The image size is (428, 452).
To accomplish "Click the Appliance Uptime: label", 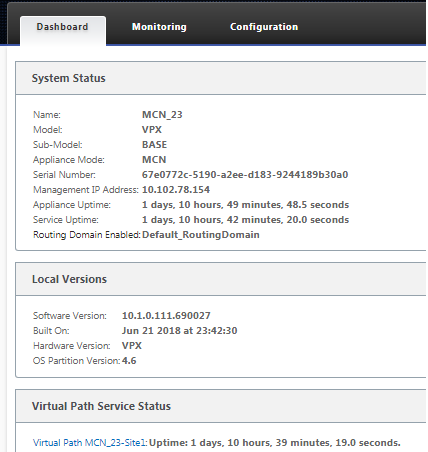I will click(x=72, y=205).
